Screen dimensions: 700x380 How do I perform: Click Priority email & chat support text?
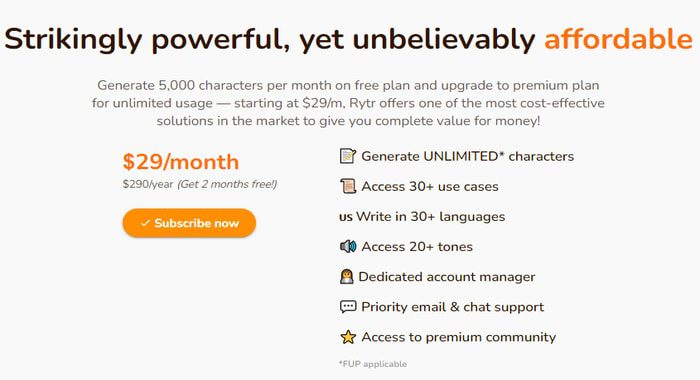(x=453, y=307)
